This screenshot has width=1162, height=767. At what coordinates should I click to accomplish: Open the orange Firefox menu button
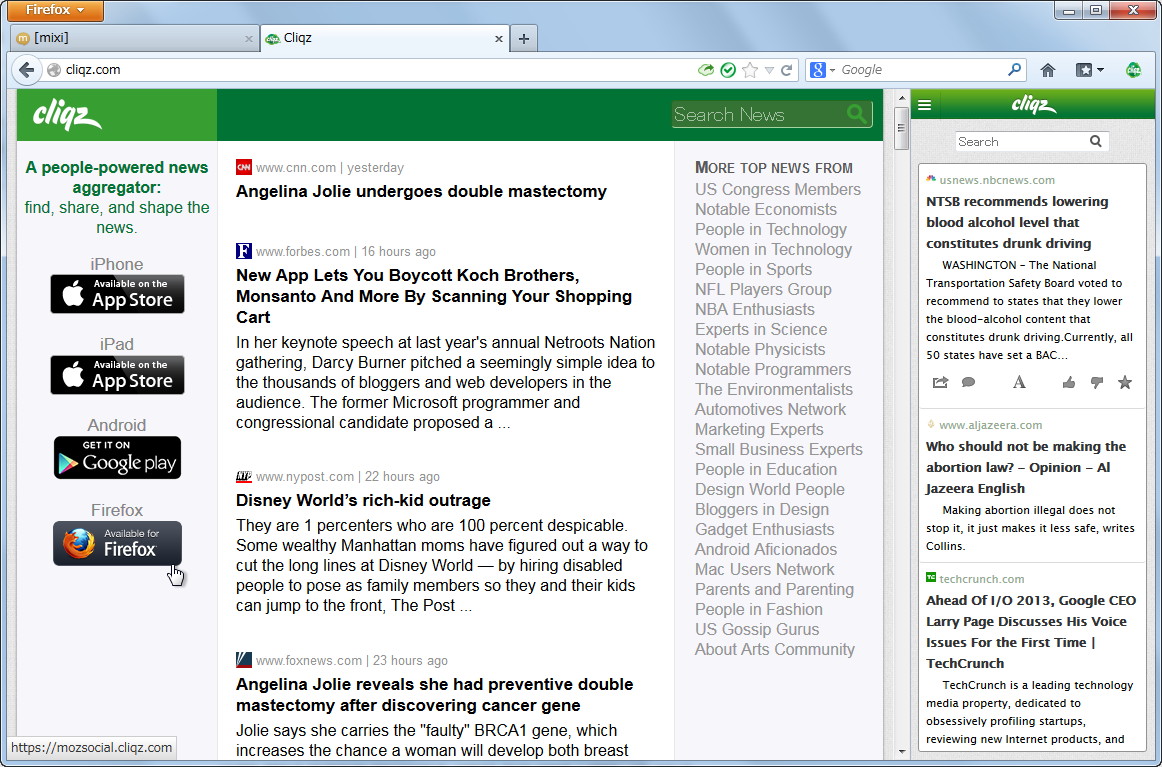click(x=56, y=10)
